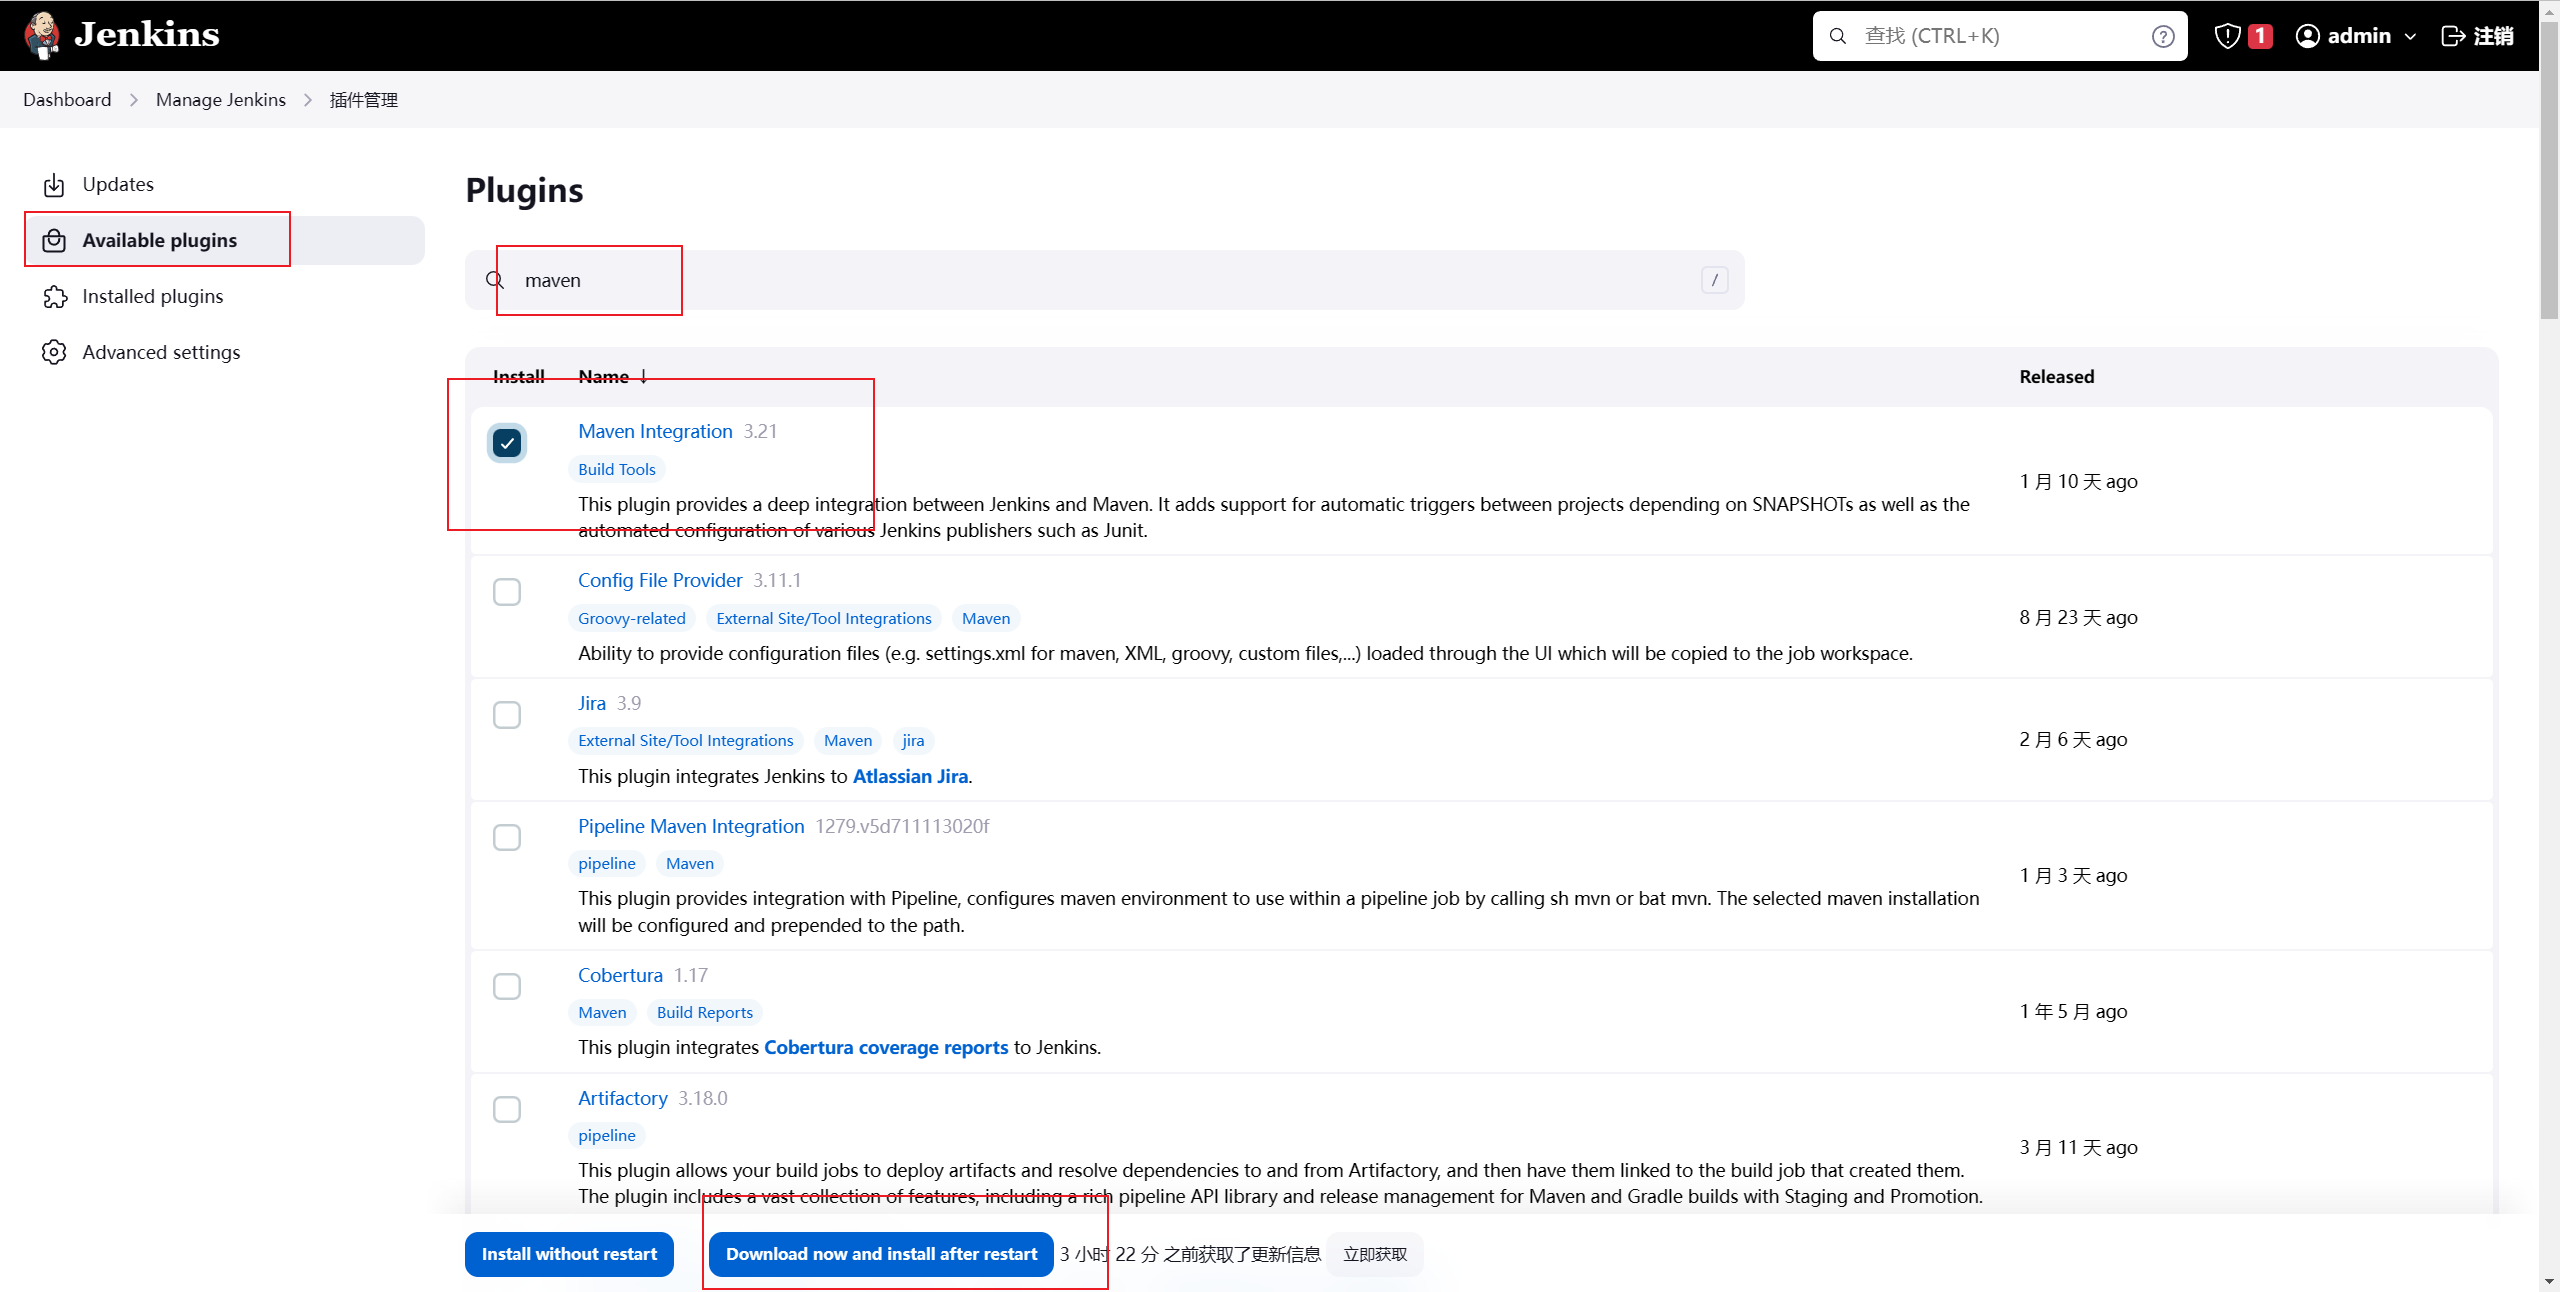Click the Build Tools tag on Maven Integration

(617, 469)
